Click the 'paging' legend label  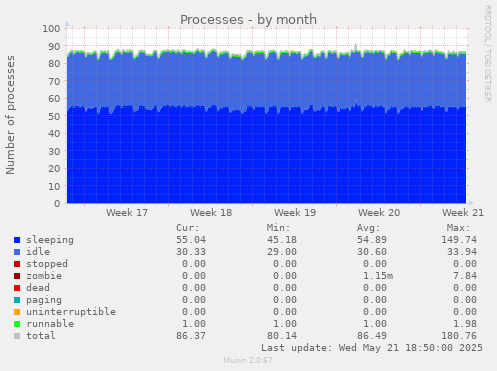coord(44,300)
